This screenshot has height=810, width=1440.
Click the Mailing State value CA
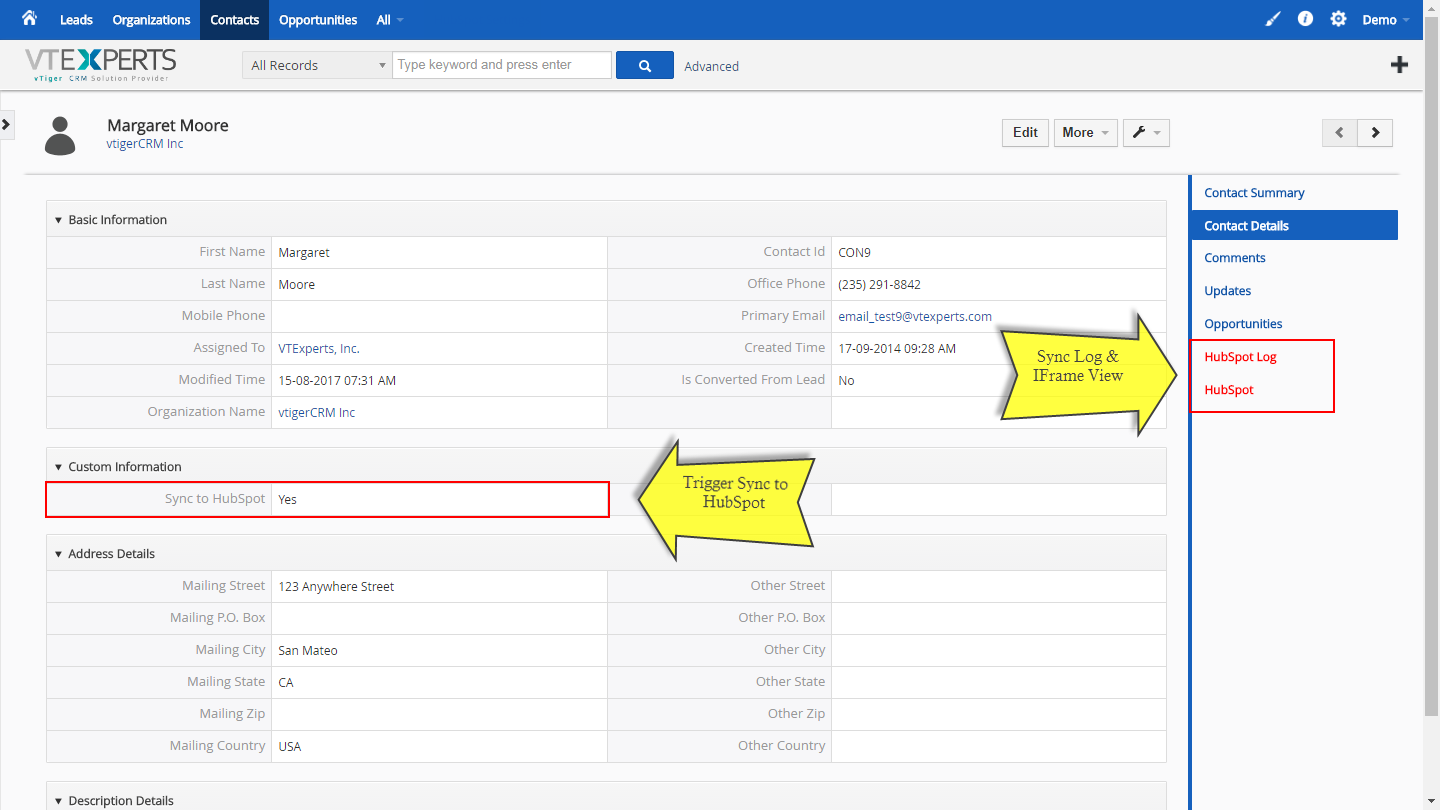[286, 682]
